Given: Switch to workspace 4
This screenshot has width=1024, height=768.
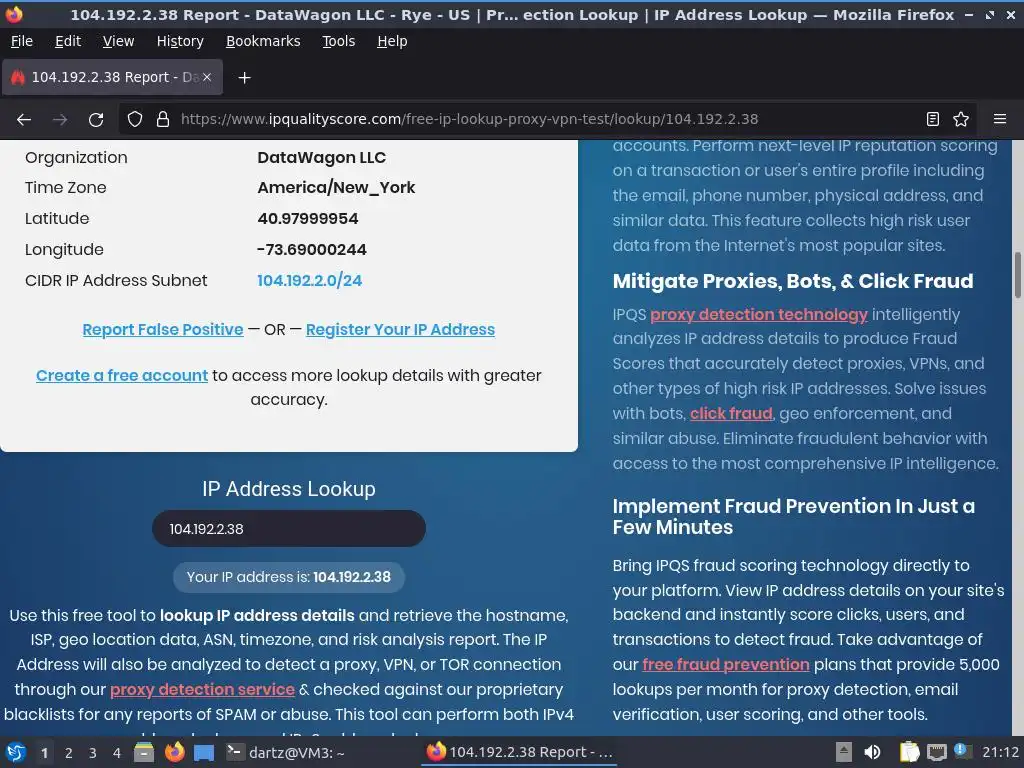Looking at the screenshot, I should click(117, 753).
